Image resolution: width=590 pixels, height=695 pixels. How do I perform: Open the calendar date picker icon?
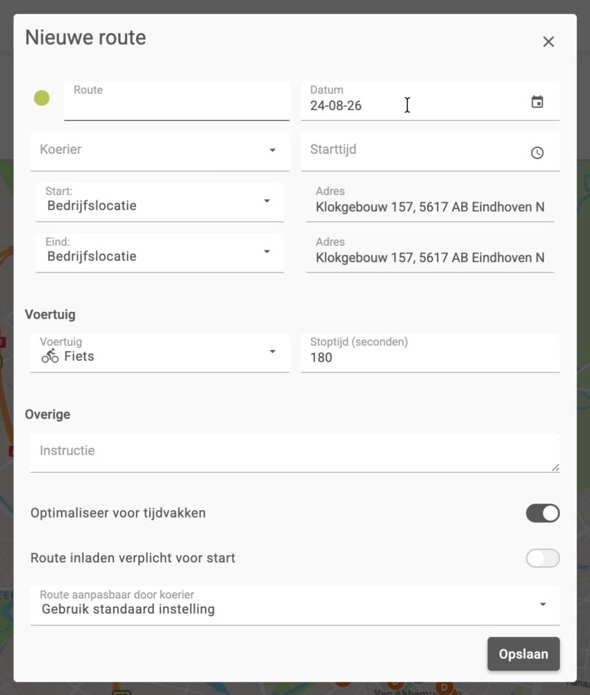point(537,102)
